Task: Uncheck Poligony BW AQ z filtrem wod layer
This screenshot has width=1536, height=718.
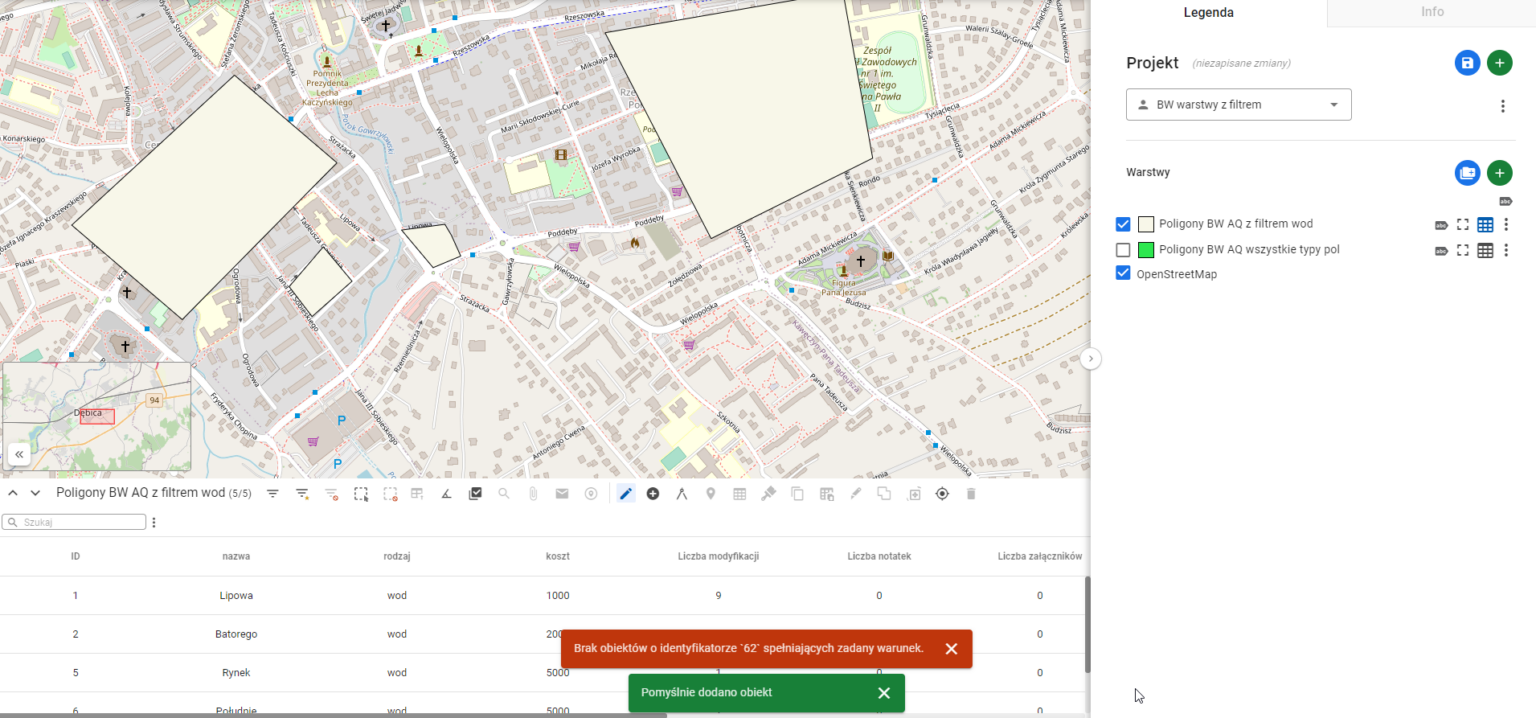Action: pyautogui.click(x=1123, y=224)
